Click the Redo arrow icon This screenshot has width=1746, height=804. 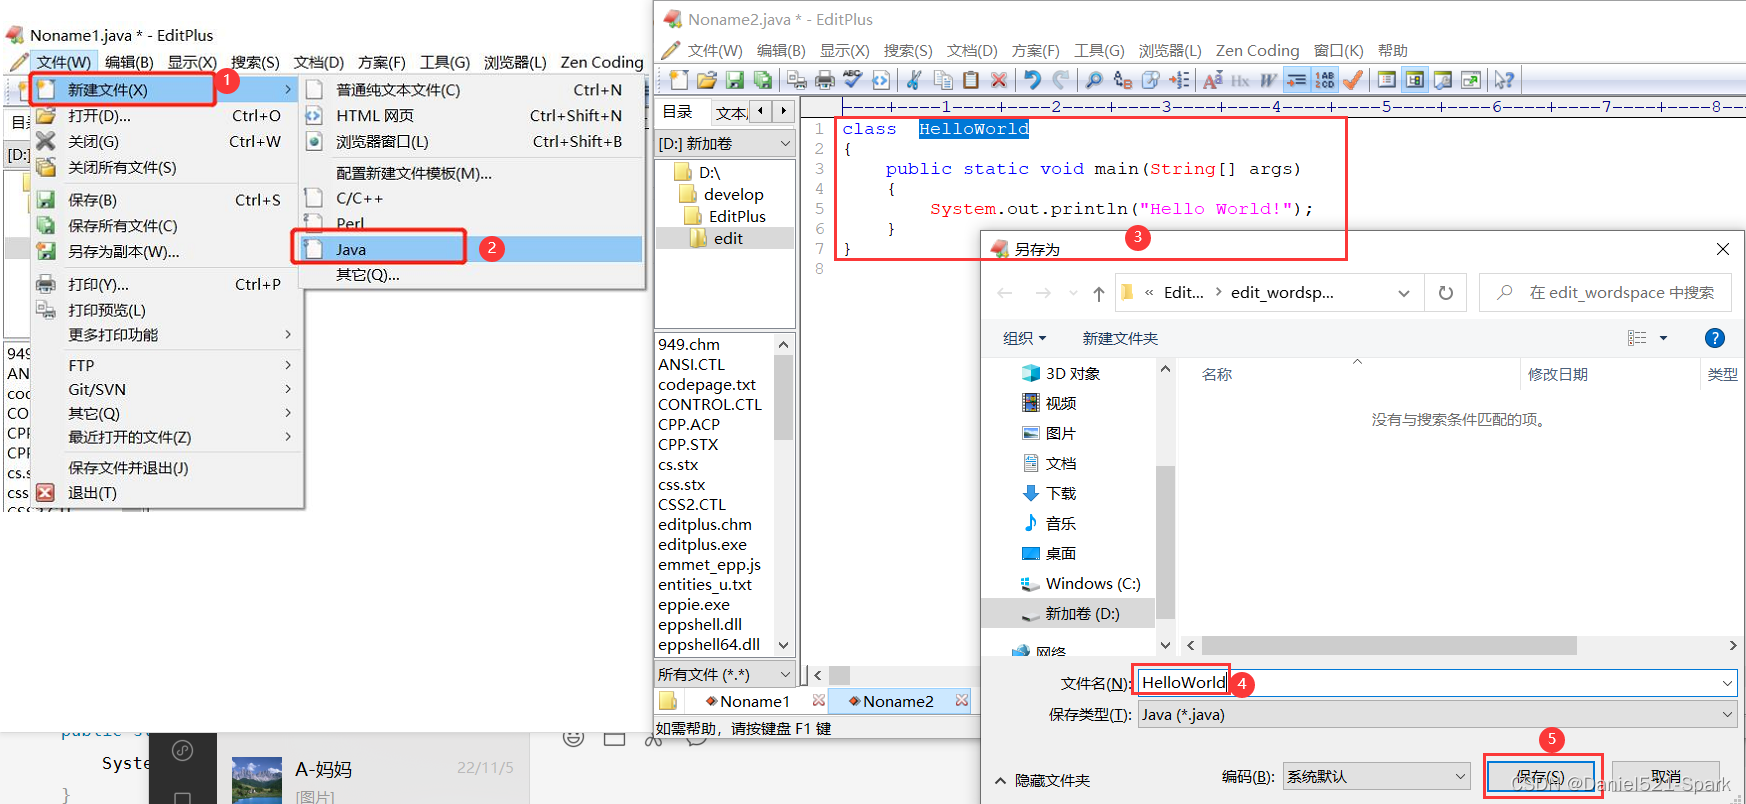1061,80
